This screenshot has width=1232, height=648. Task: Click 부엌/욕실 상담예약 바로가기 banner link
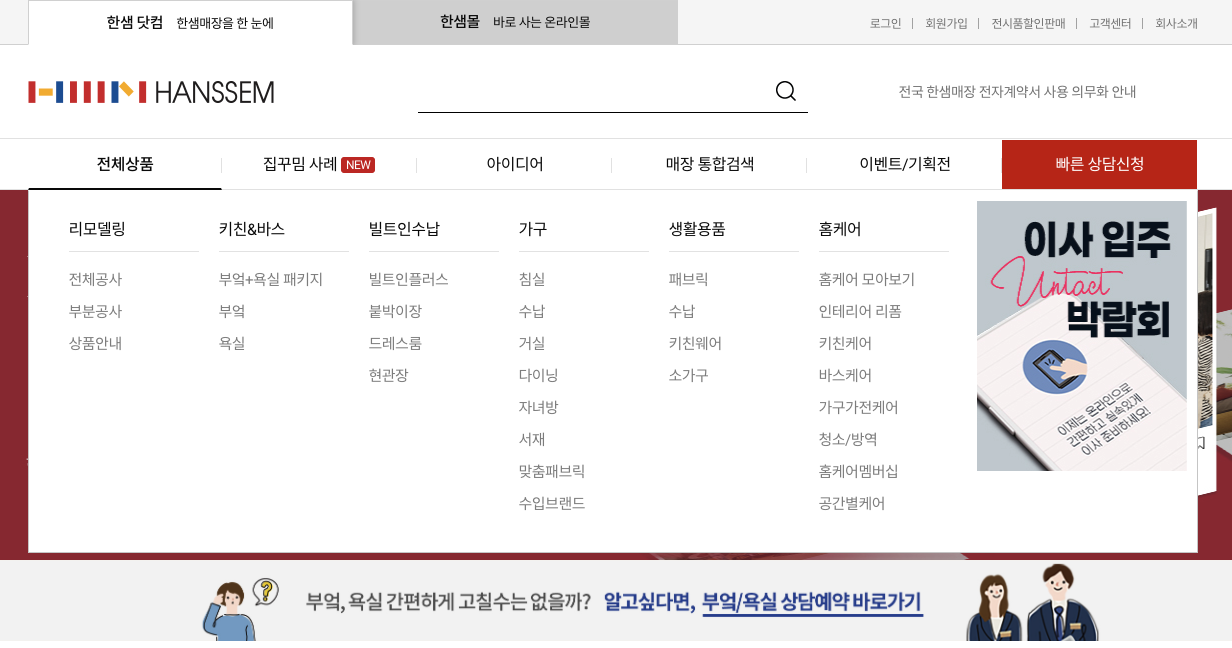coord(812,602)
